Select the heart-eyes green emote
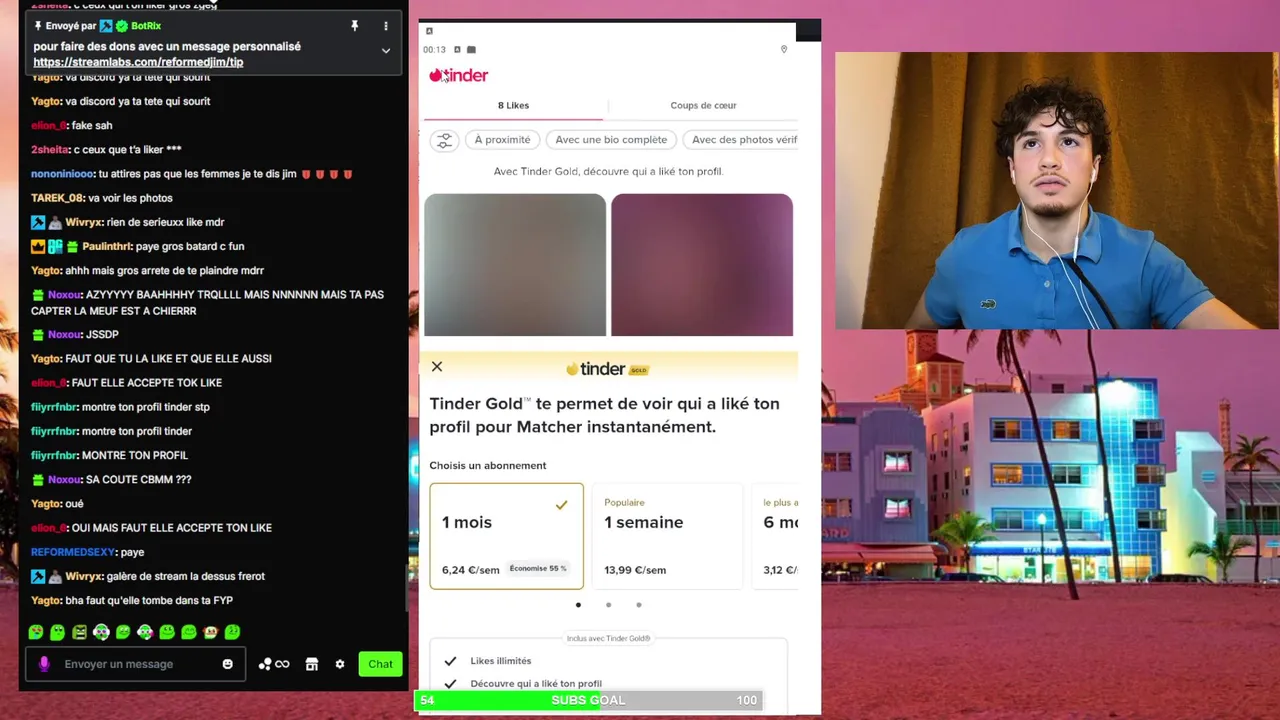This screenshot has width=1280, height=720. (36, 632)
